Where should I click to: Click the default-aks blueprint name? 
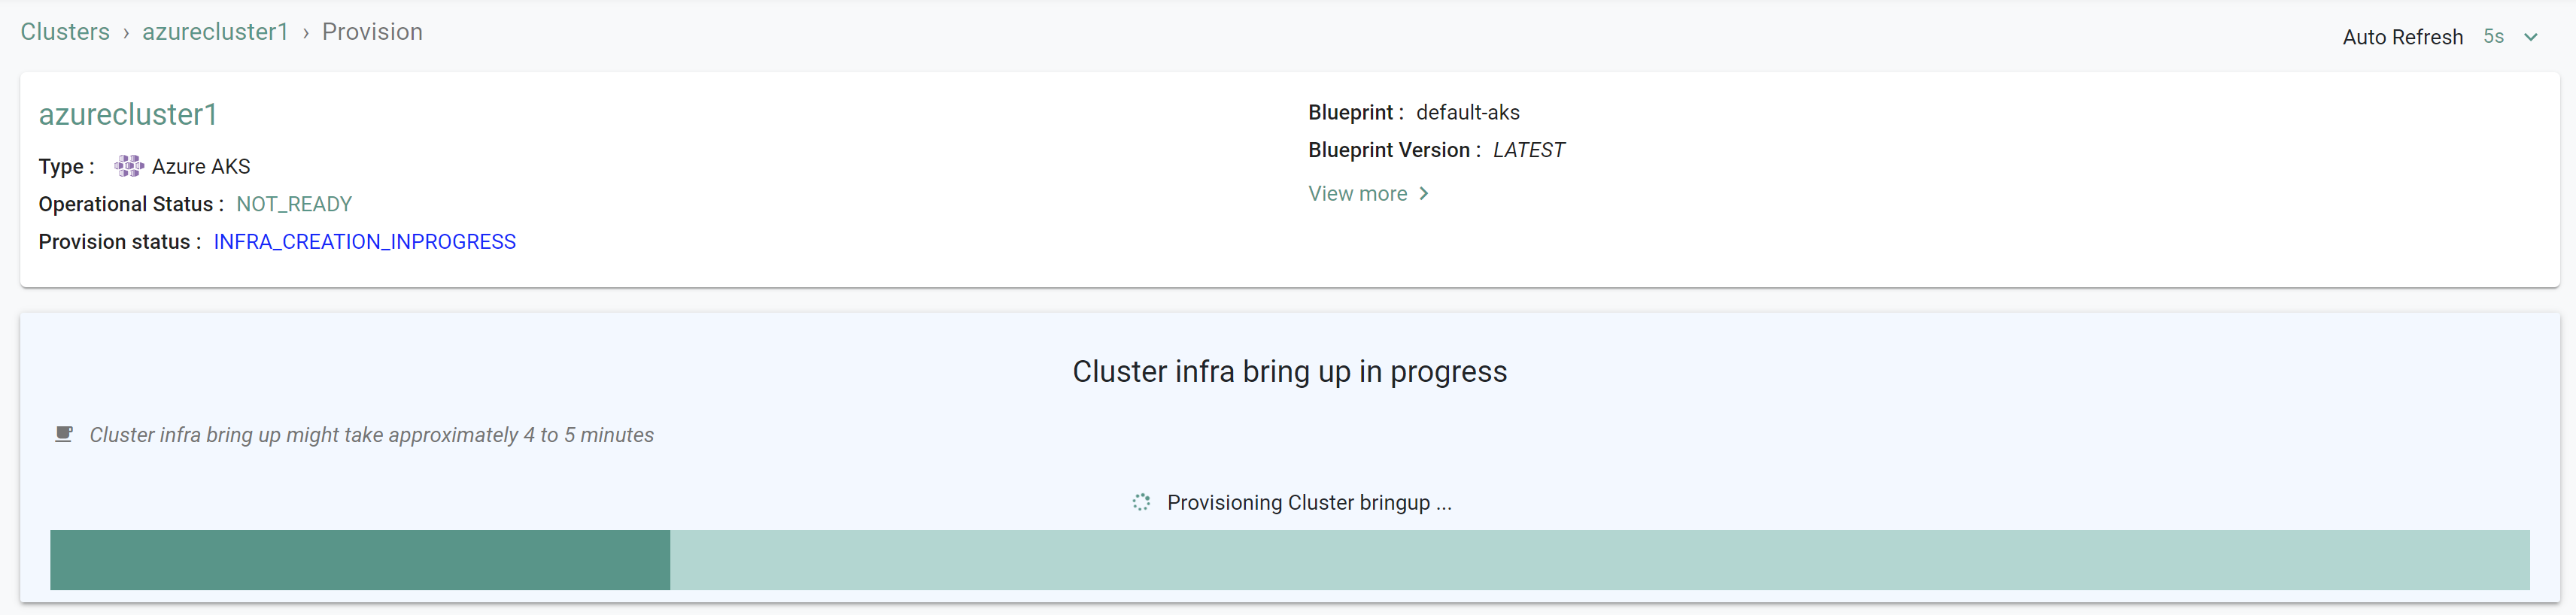coord(1467,112)
